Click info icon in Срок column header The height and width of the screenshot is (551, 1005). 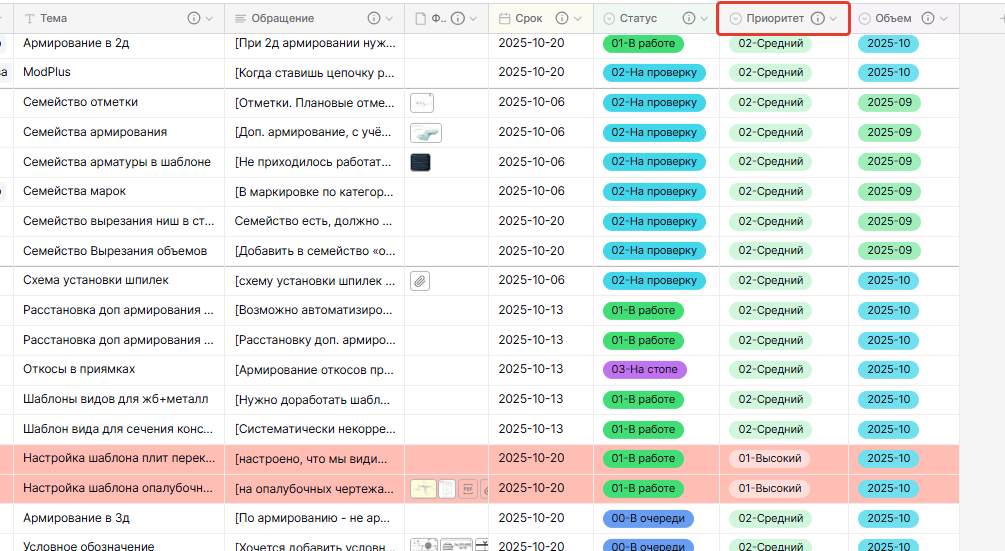tap(562, 18)
